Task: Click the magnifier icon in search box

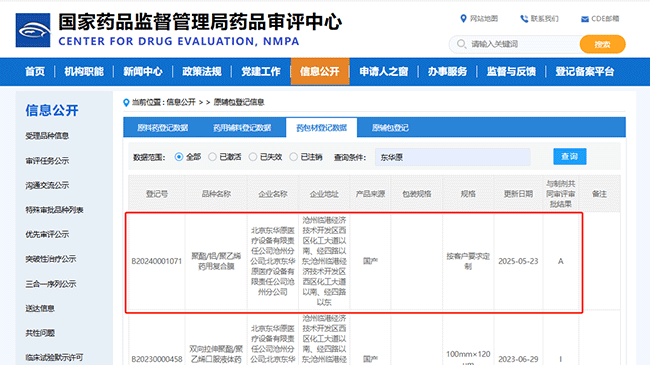Action: tap(461, 44)
